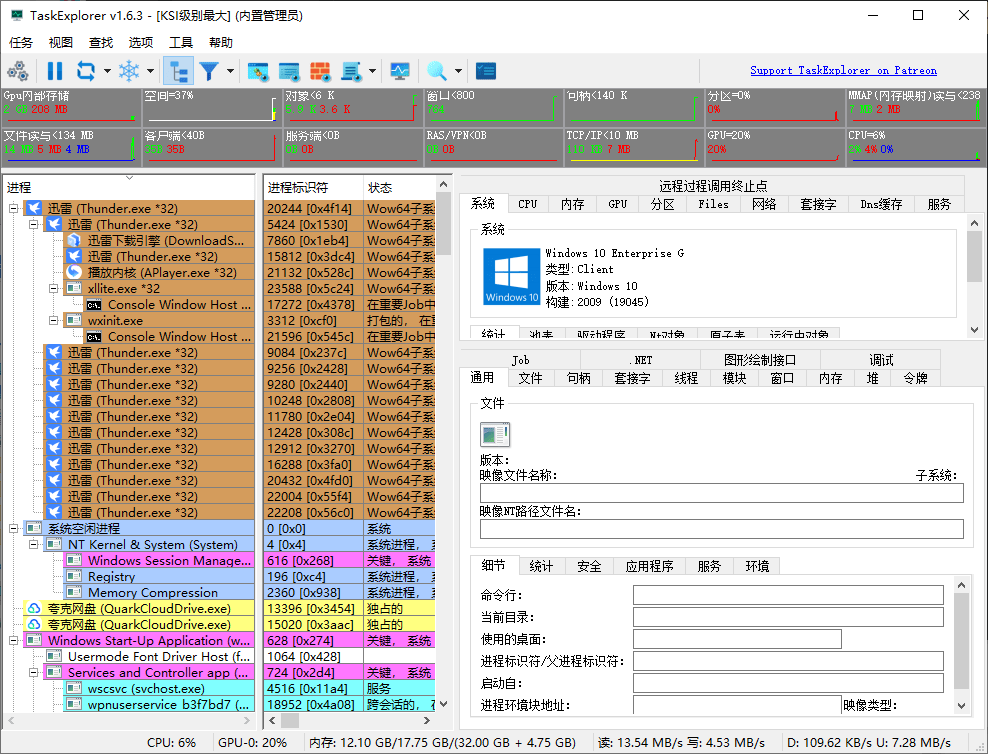This screenshot has height=754, width=988.
Task: Click the find-window targeting icon
Action: 256,71
